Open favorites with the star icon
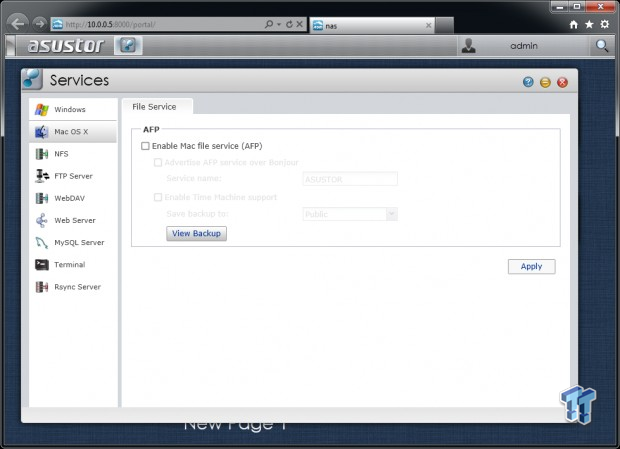Image resolution: width=620 pixels, height=449 pixels. click(x=589, y=25)
